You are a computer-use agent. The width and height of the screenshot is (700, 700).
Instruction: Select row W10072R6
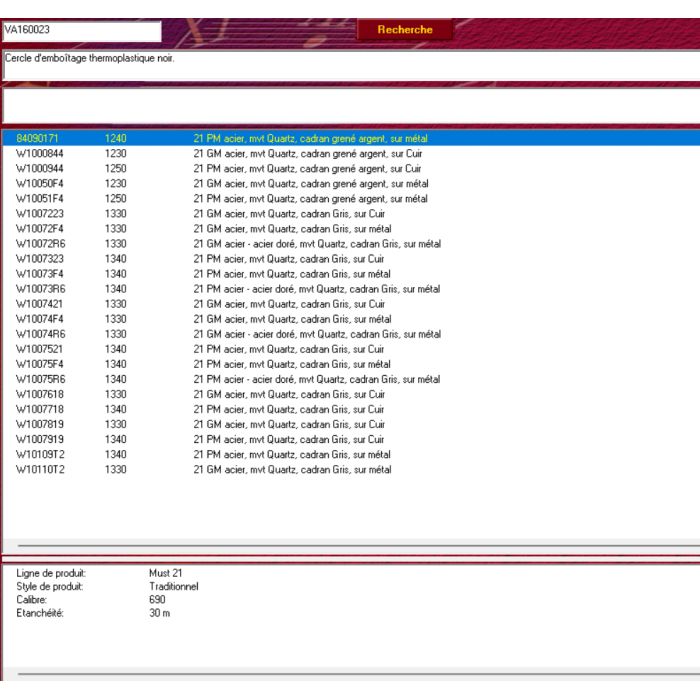351,244
